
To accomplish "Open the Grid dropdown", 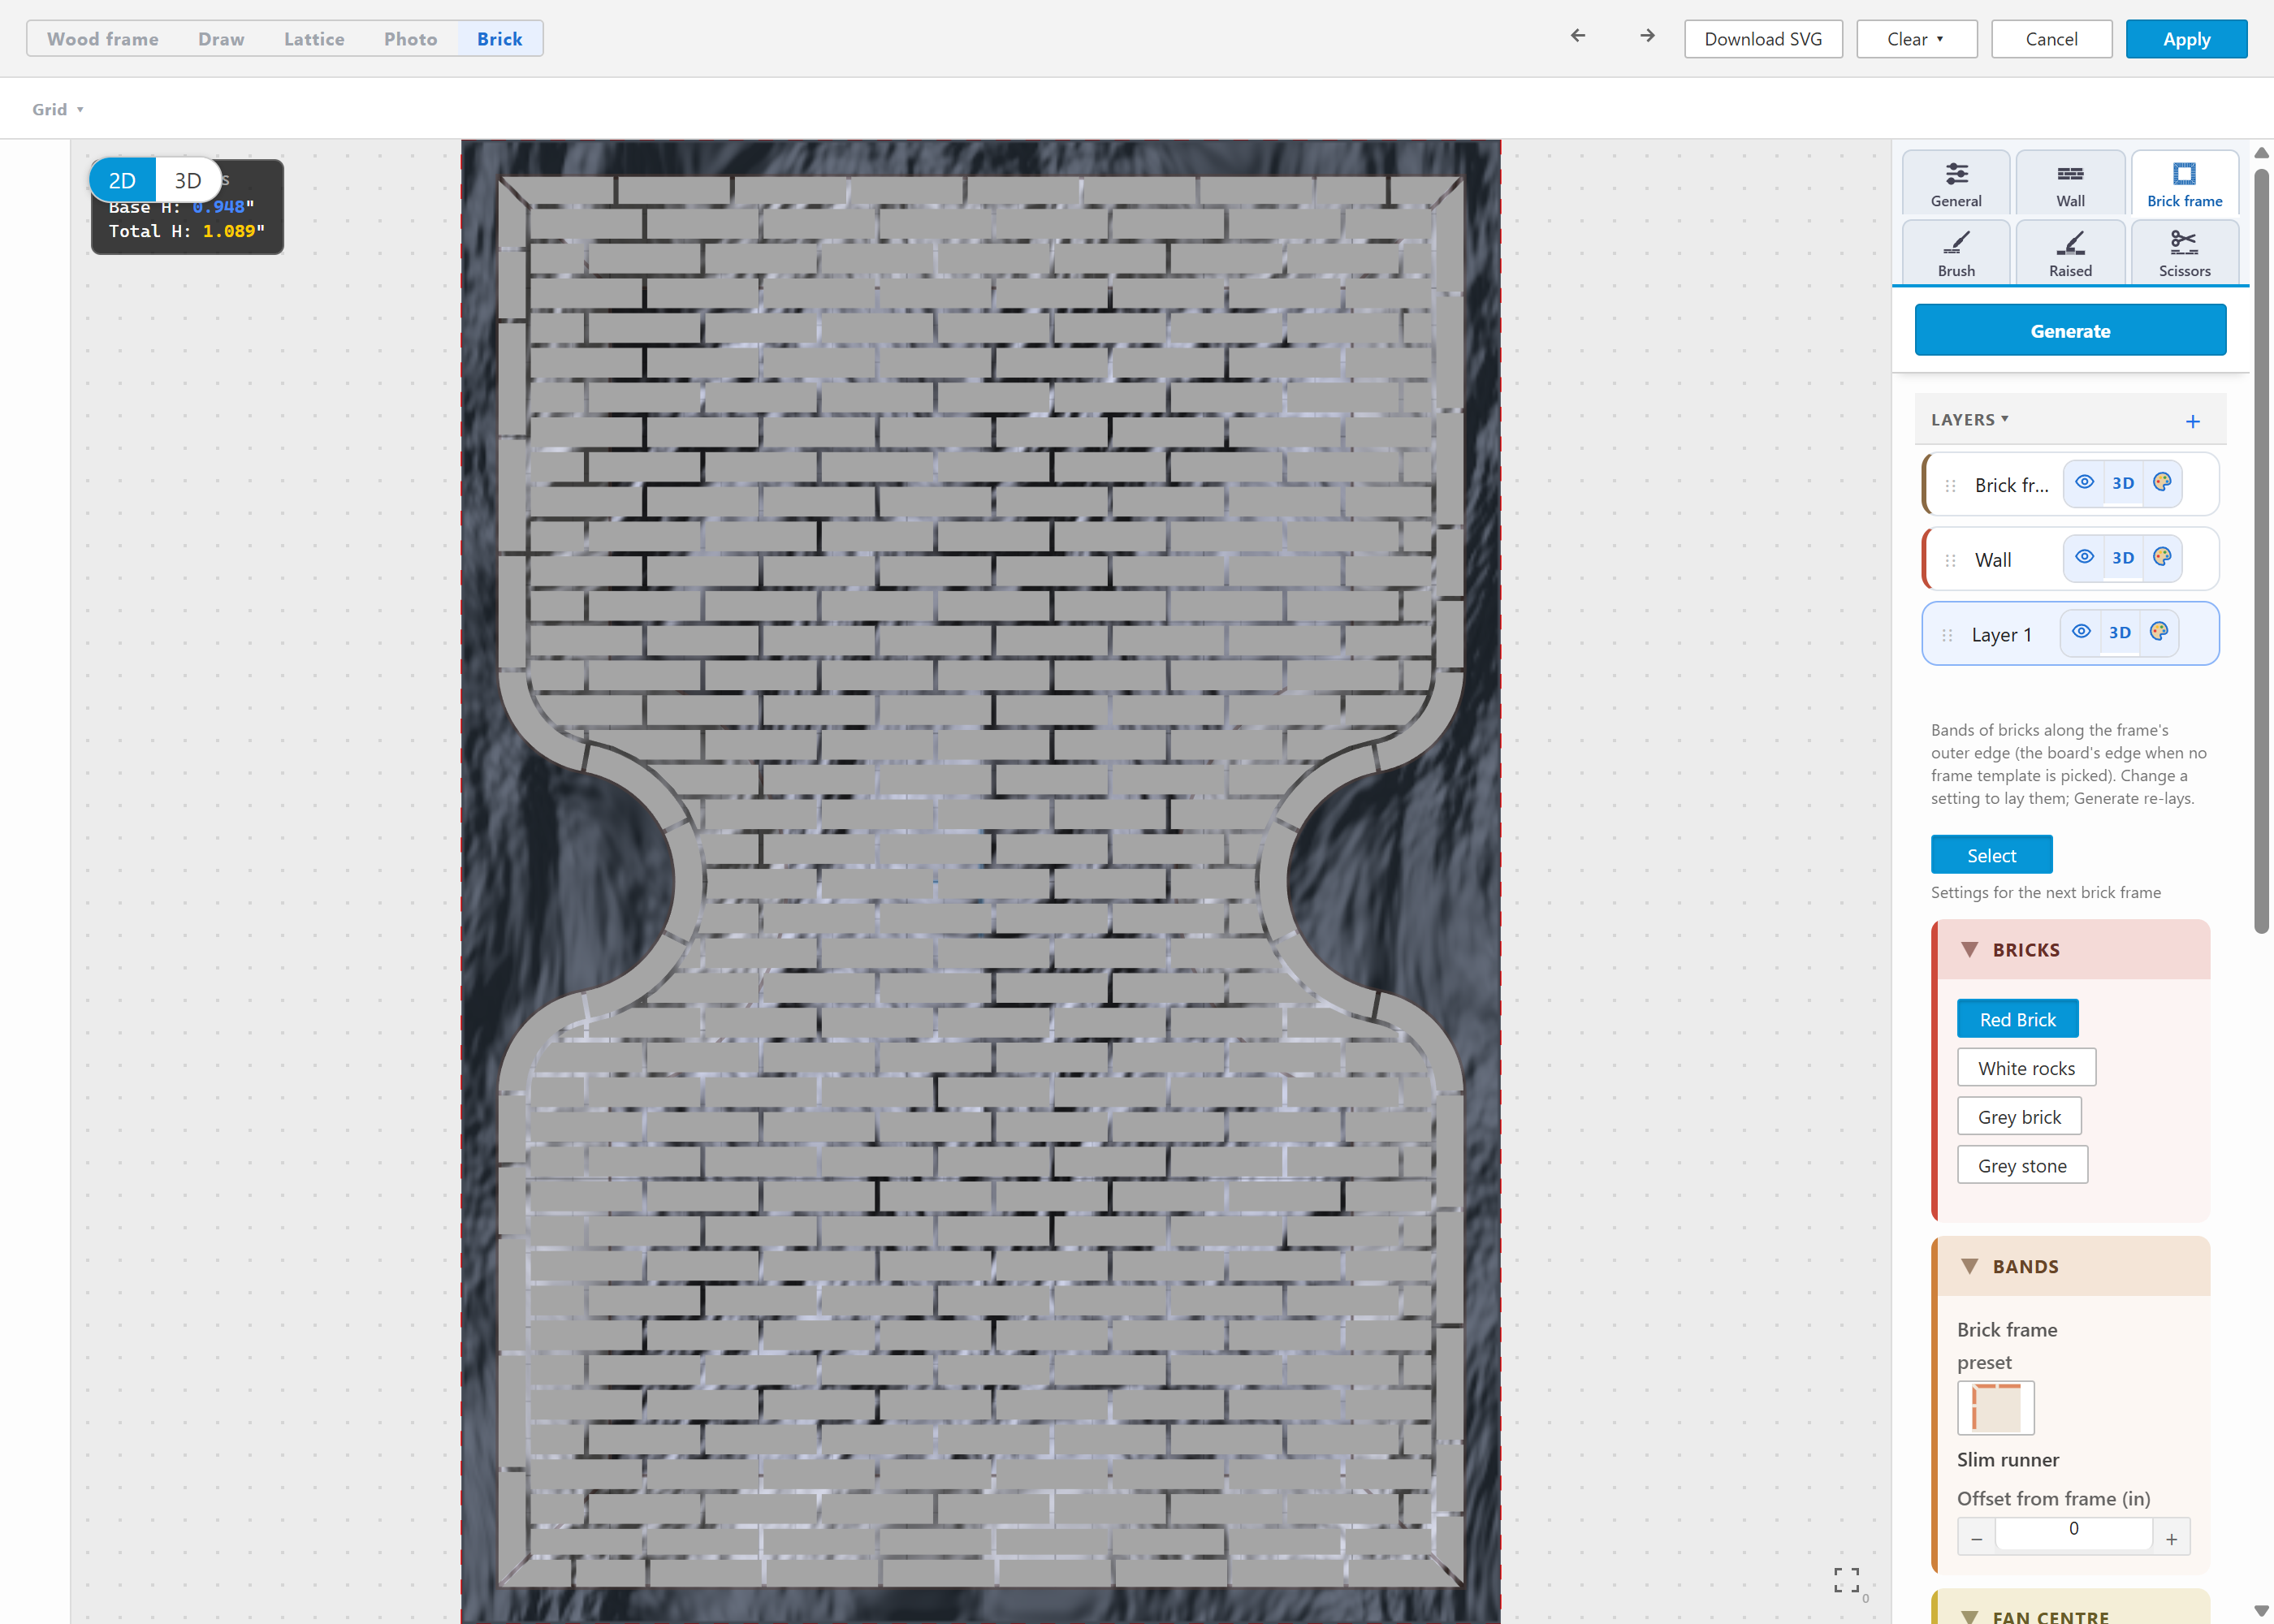I will (57, 109).
